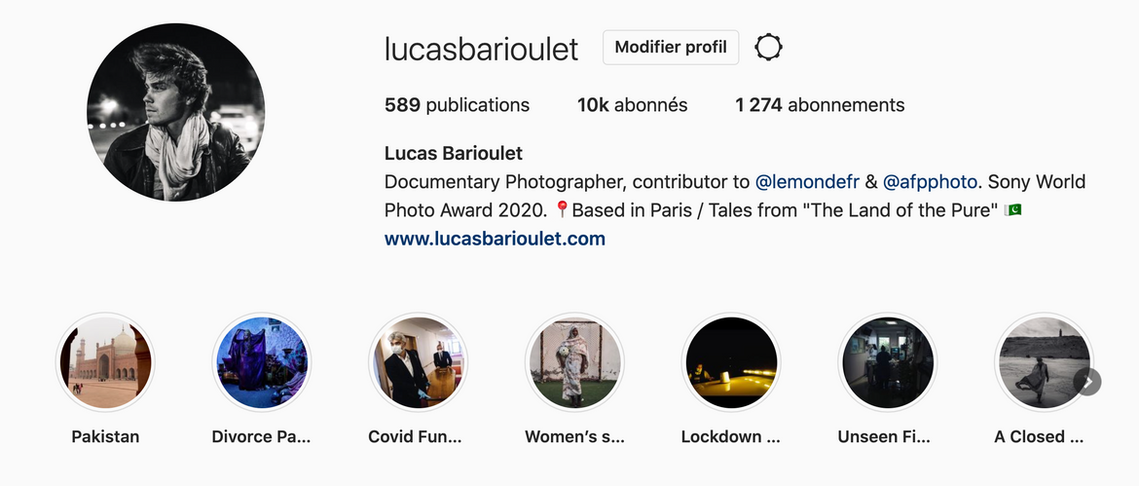
Task: Visit the www.lucasbarioulet.com link
Action: point(495,238)
